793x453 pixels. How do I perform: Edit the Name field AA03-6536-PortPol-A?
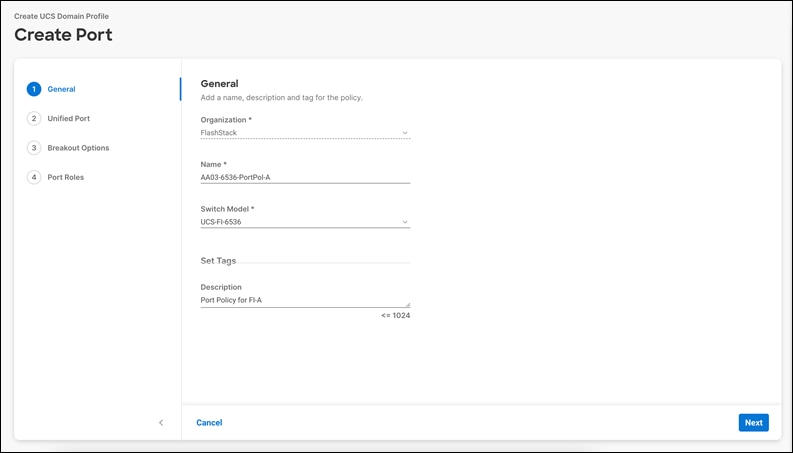coord(305,177)
